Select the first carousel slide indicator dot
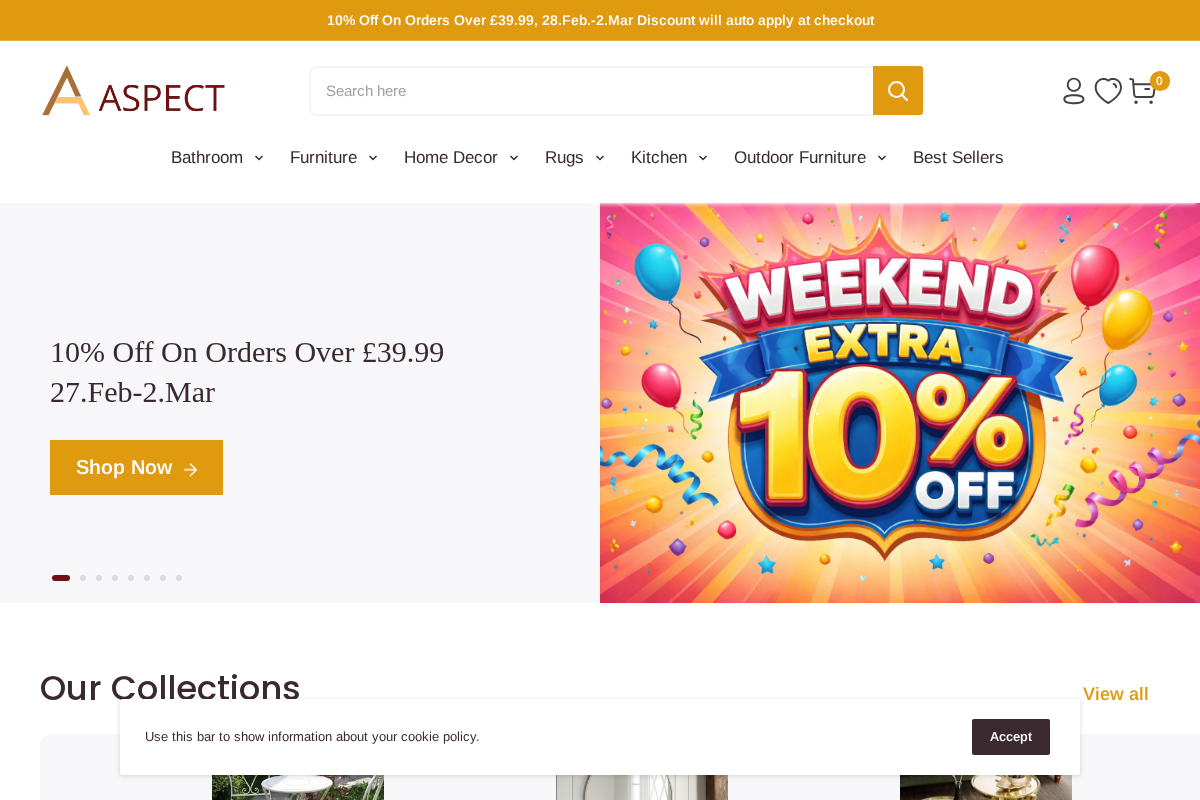The height and width of the screenshot is (800, 1200). coord(60,577)
